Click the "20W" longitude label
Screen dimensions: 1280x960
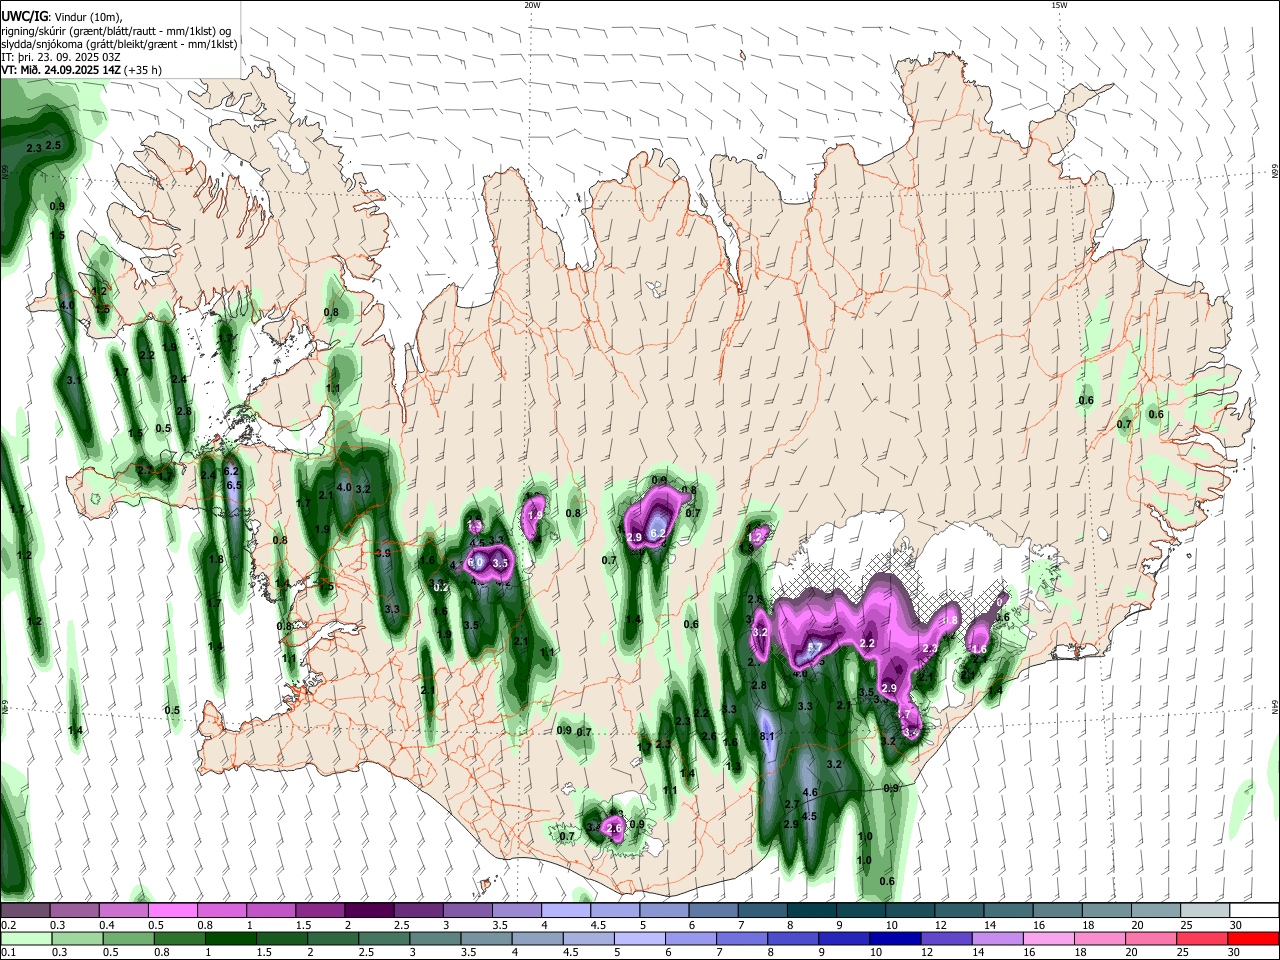click(532, 5)
